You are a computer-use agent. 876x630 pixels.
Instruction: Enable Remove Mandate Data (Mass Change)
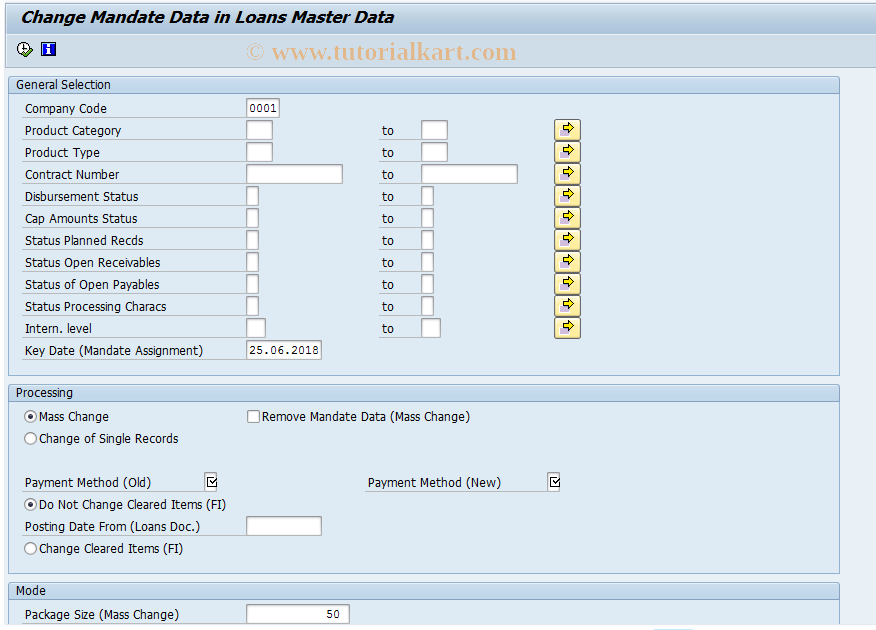coord(253,416)
